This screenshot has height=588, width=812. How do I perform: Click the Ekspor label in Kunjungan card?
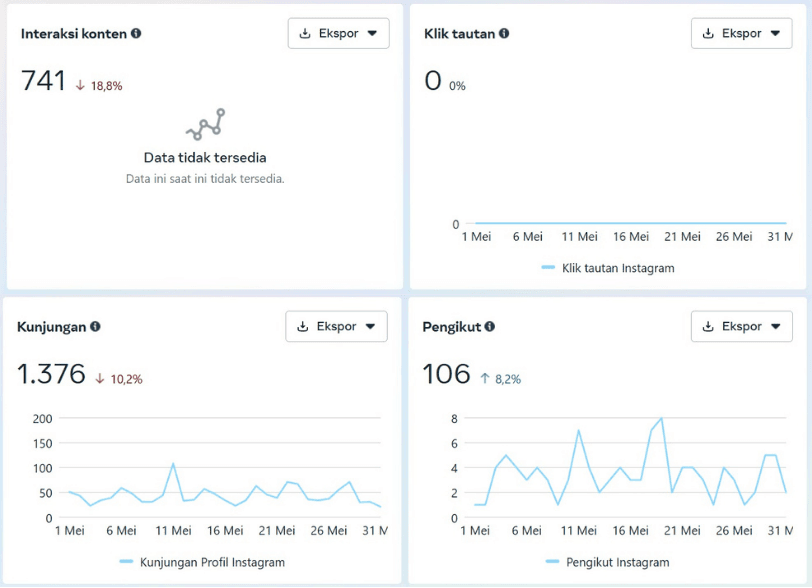click(337, 326)
